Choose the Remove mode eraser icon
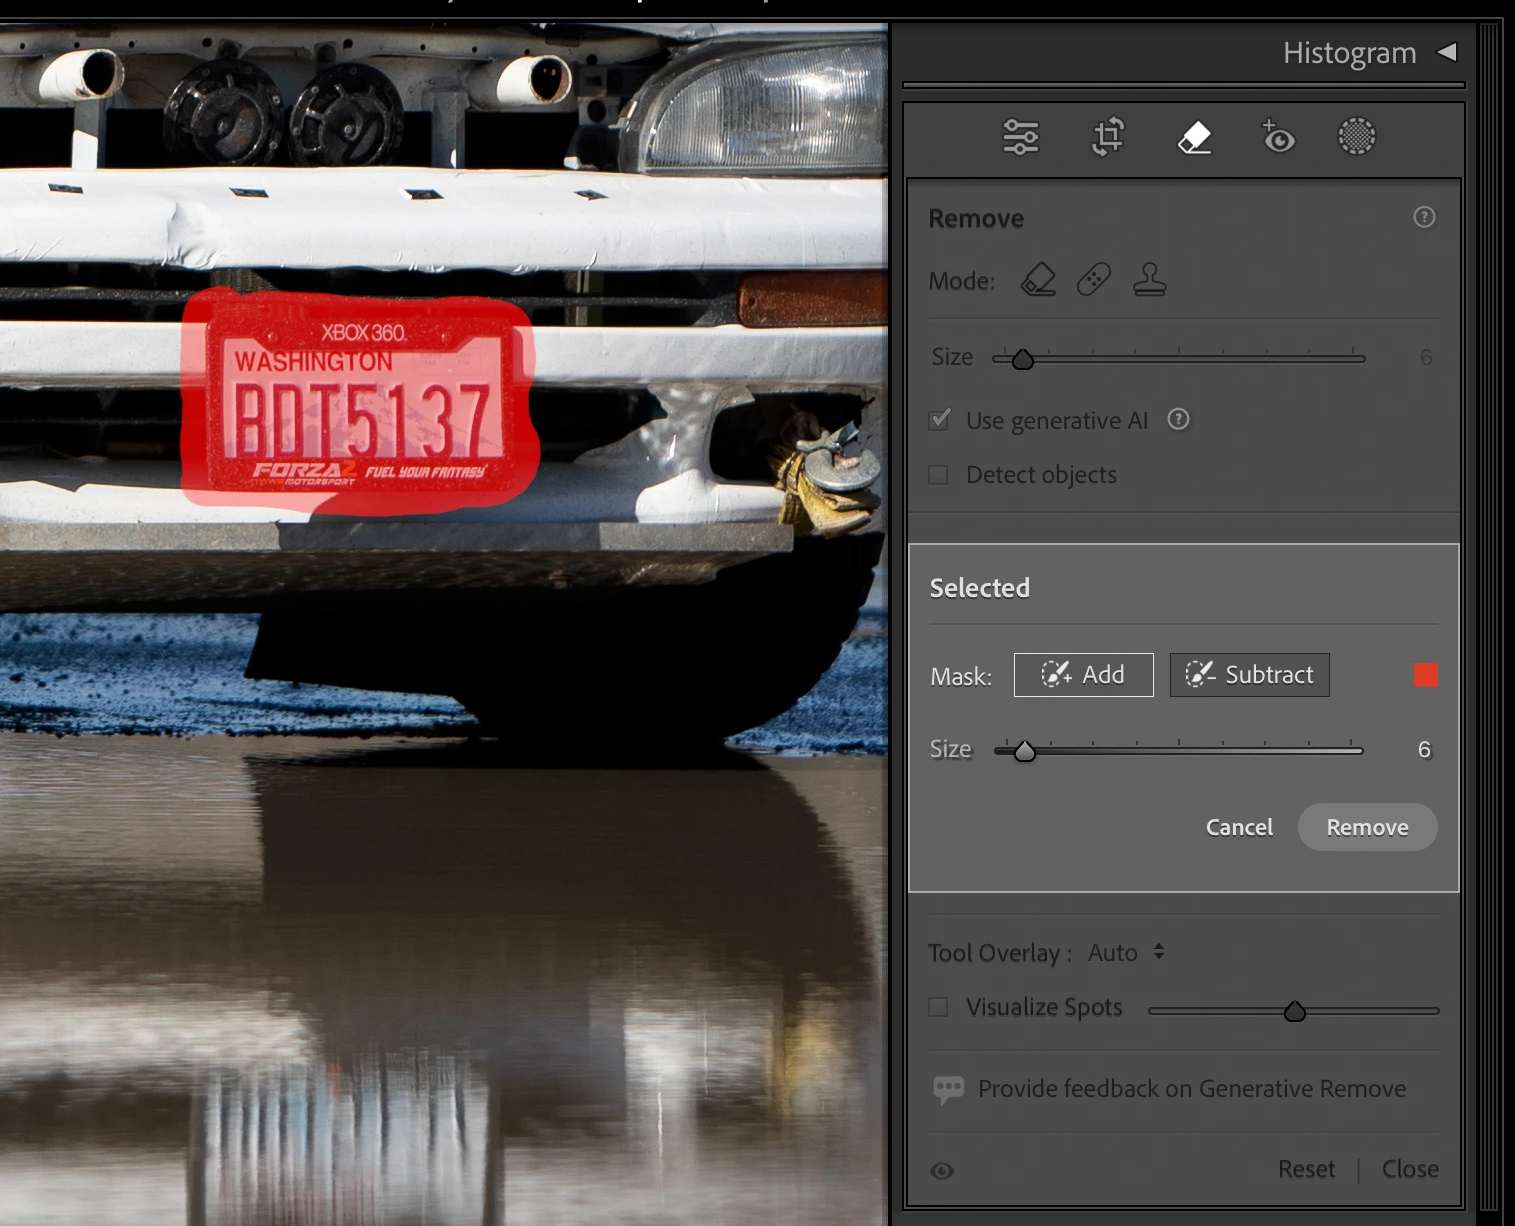This screenshot has width=1515, height=1226. pos(1038,280)
